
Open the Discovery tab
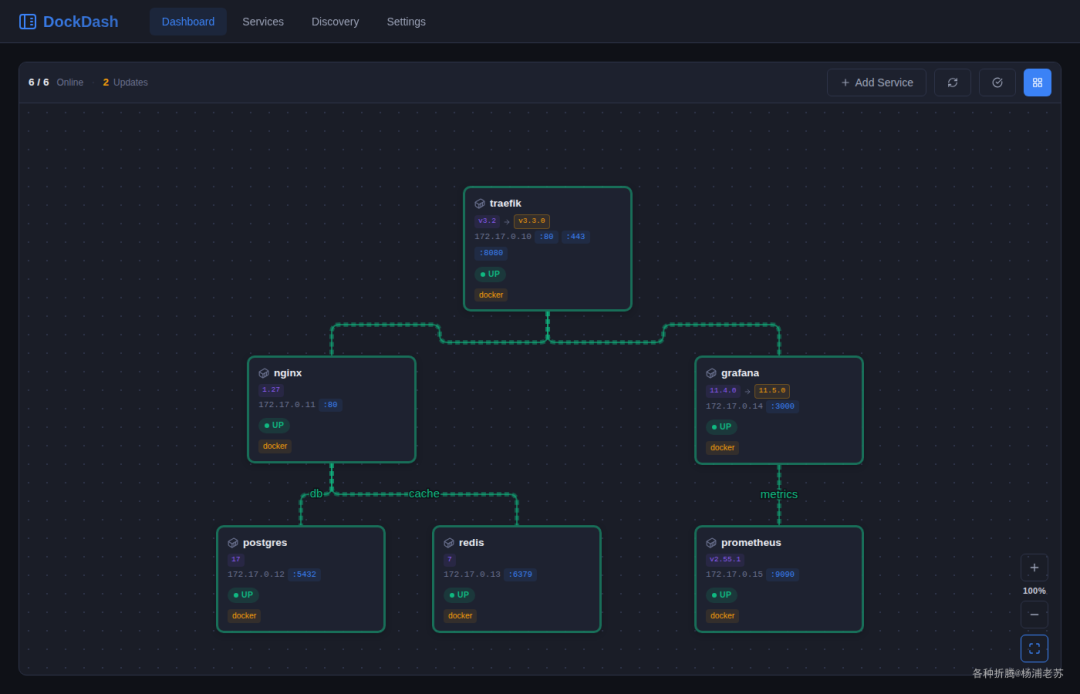(335, 21)
